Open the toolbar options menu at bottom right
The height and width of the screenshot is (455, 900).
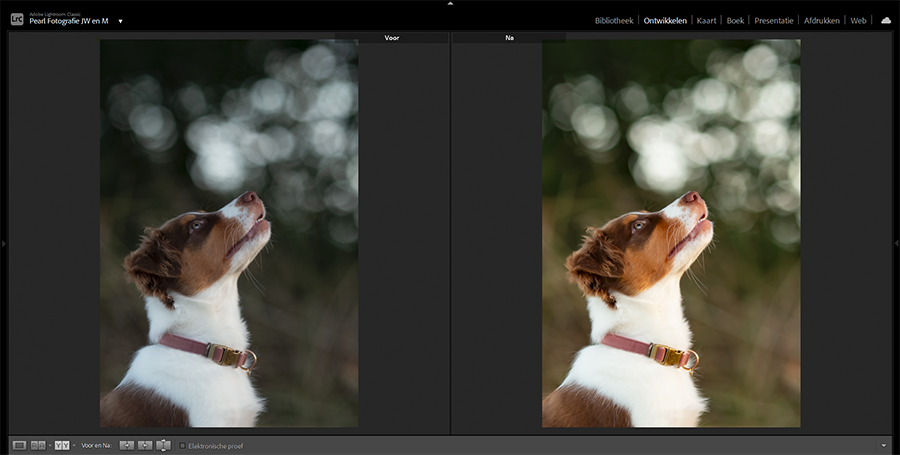click(884, 446)
